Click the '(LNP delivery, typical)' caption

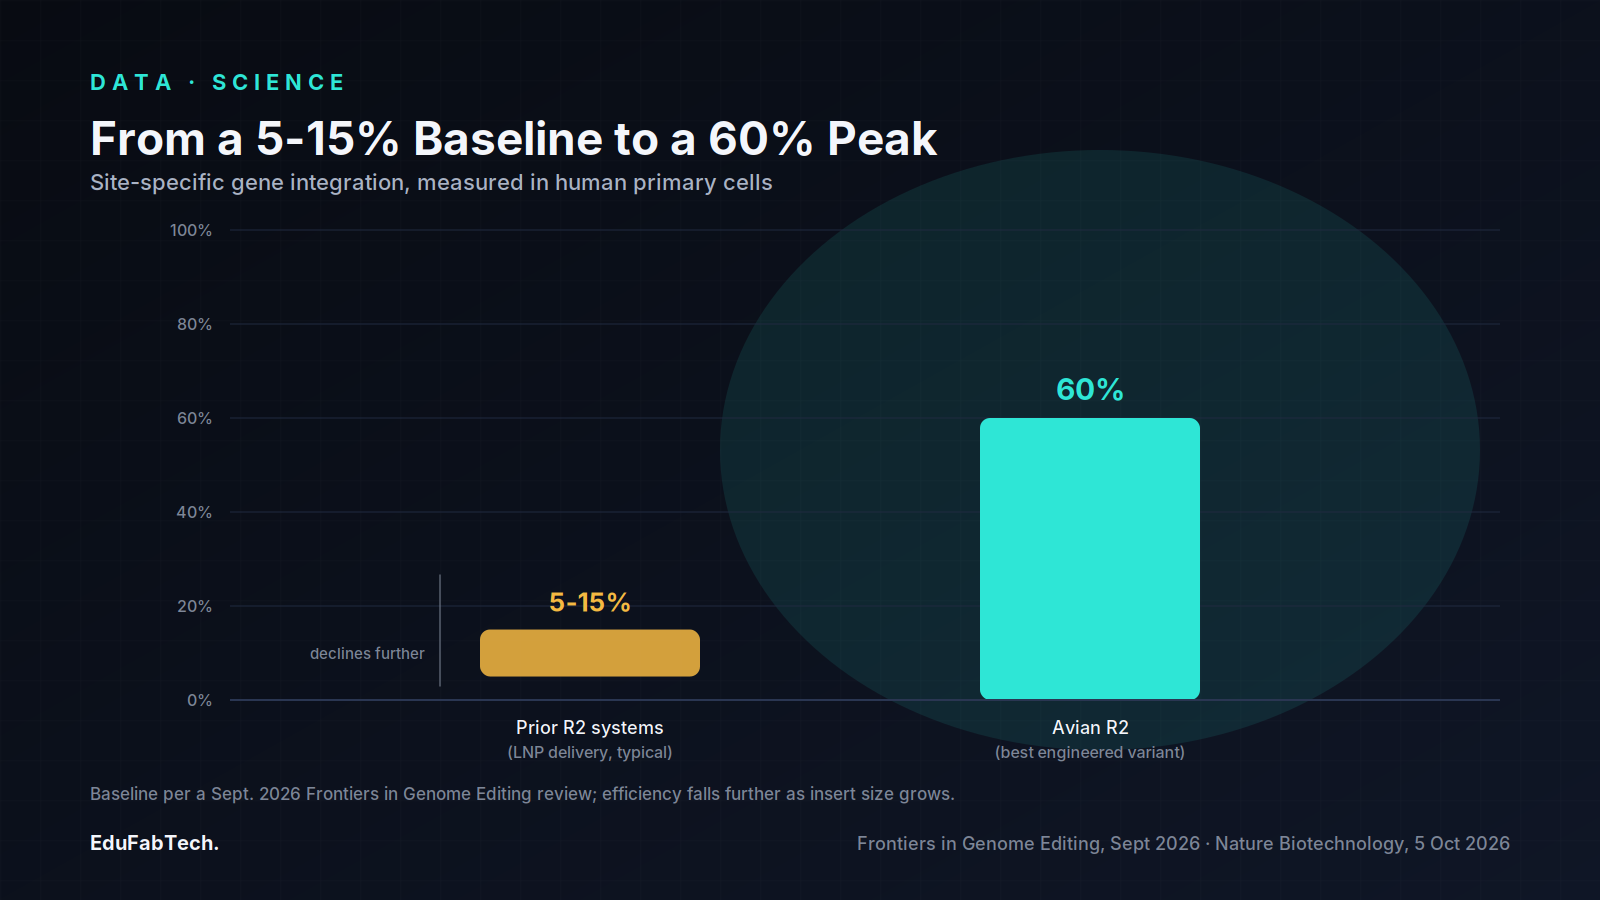(590, 752)
